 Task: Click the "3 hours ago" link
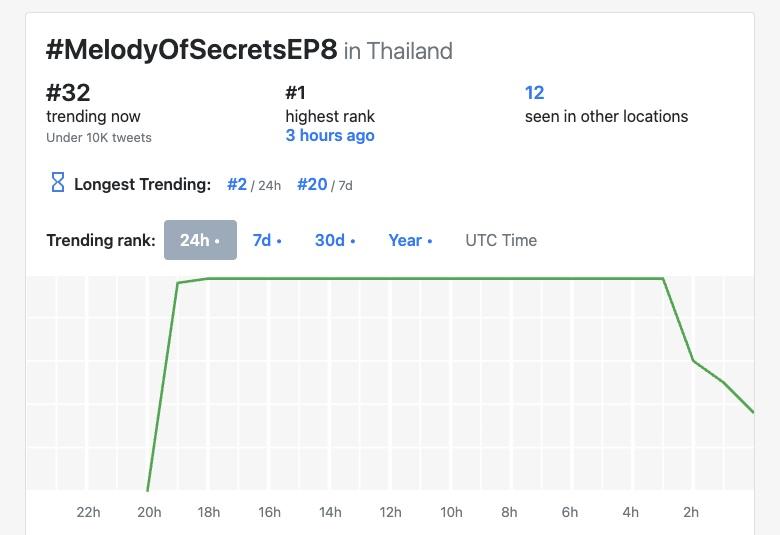pyautogui.click(x=330, y=135)
